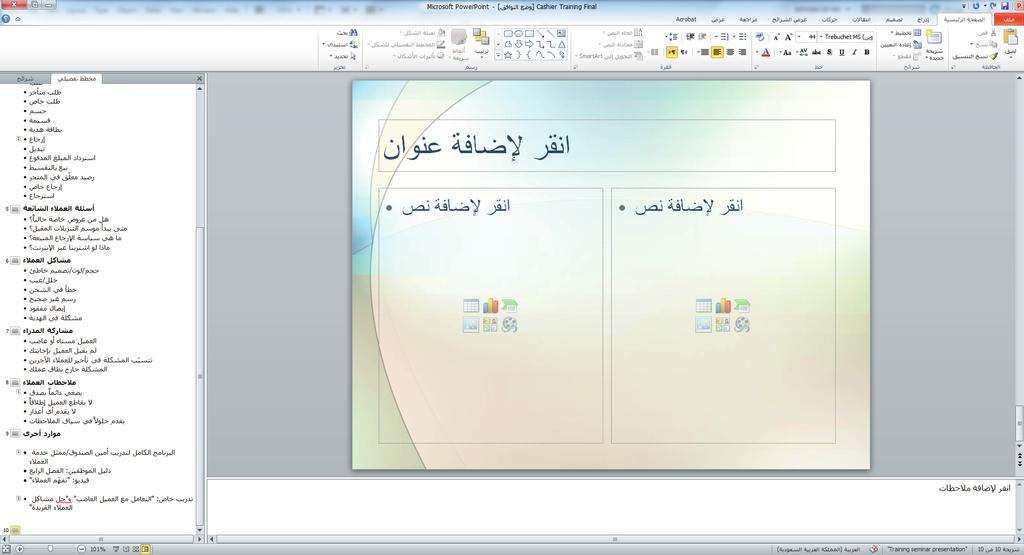
Task: Click the spell check icon in status bar
Action: click(874, 549)
